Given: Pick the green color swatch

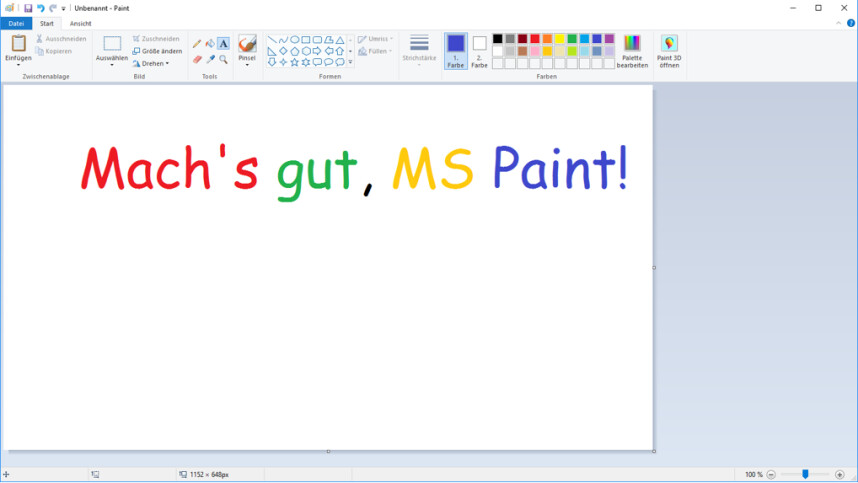Looking at the screenshot, I should (x=572, y=38).
